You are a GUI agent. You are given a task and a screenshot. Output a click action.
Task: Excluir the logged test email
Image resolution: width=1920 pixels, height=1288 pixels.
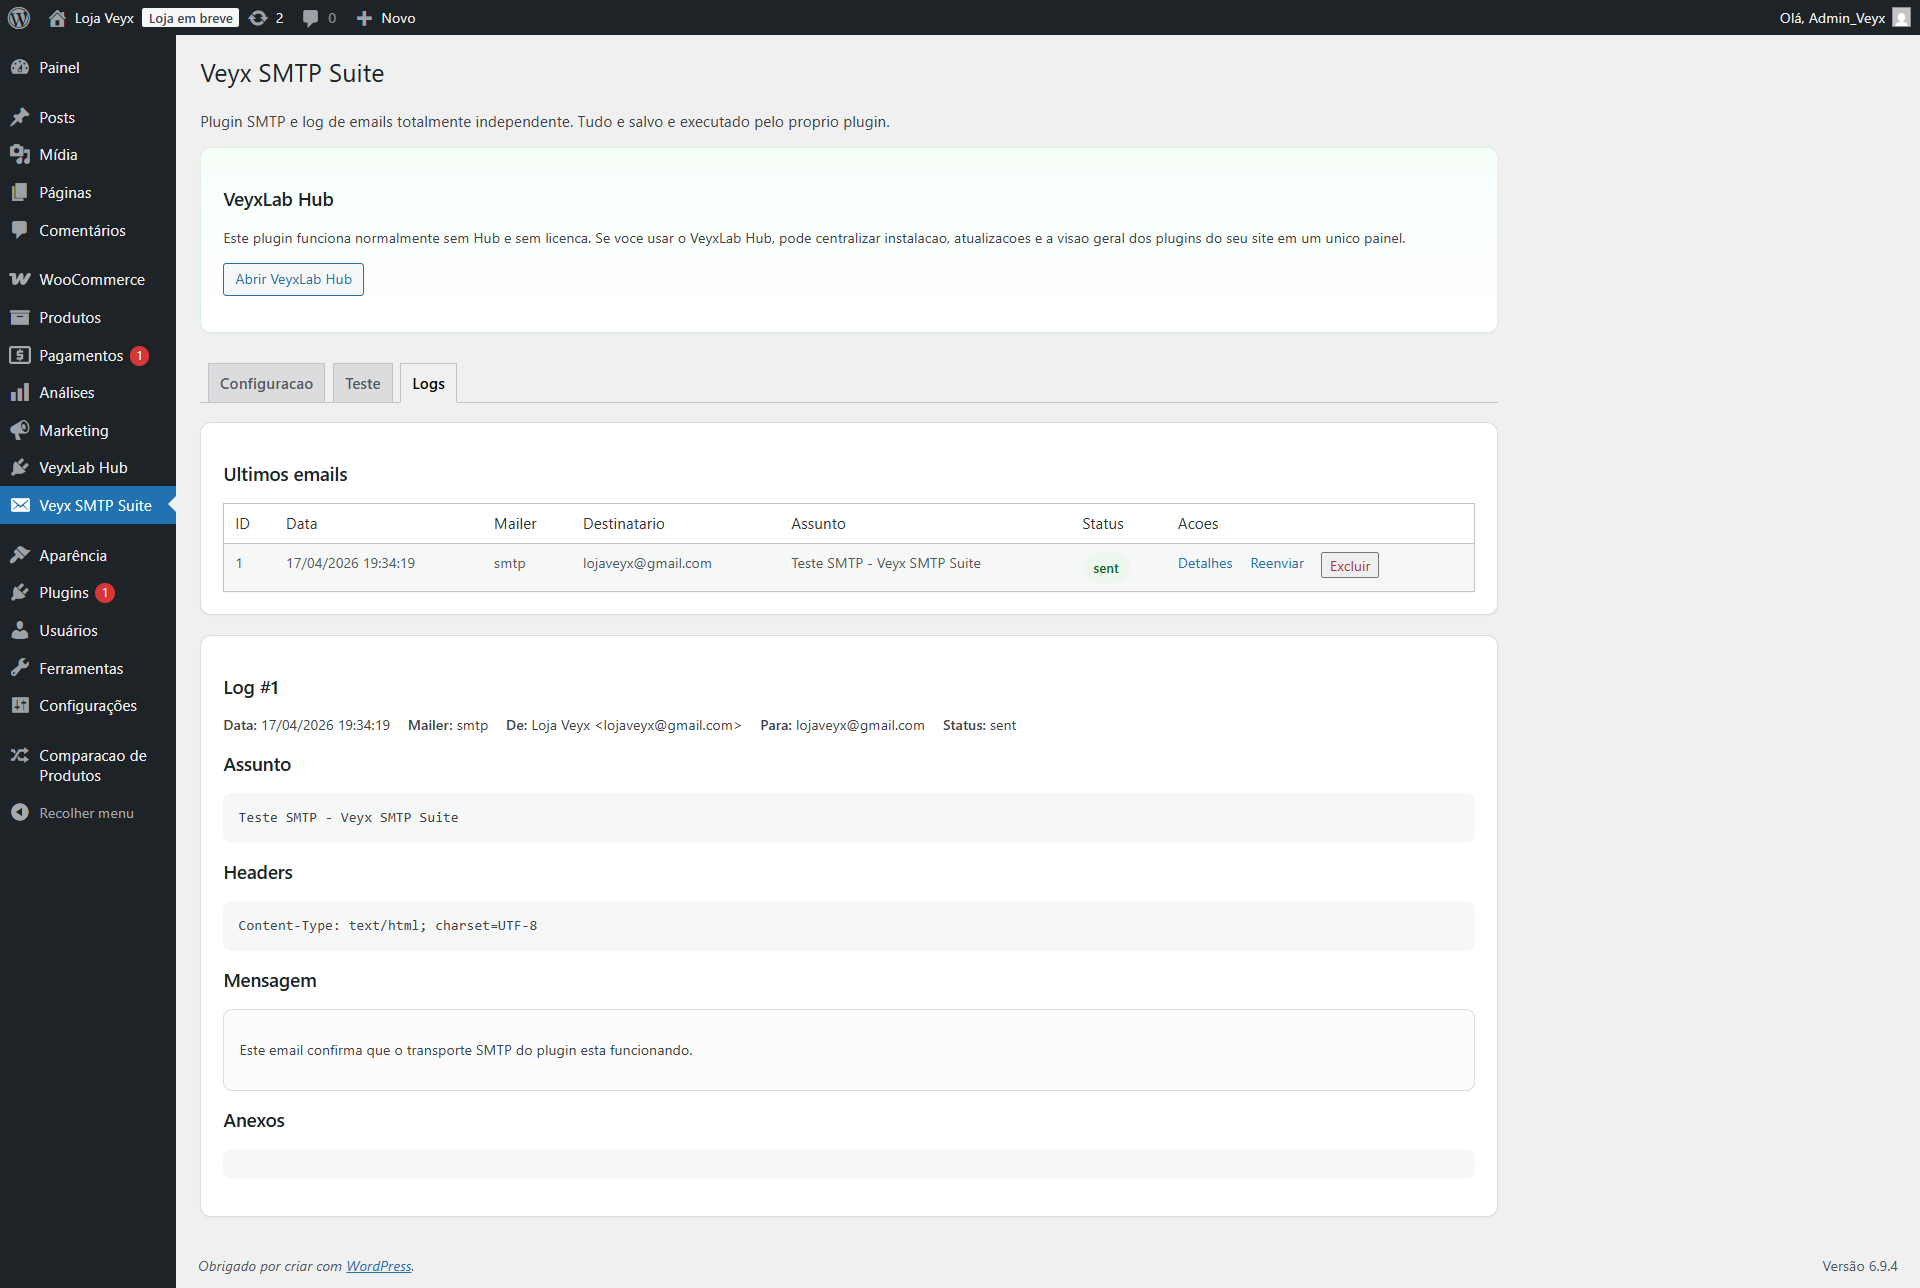(1349, 565)
